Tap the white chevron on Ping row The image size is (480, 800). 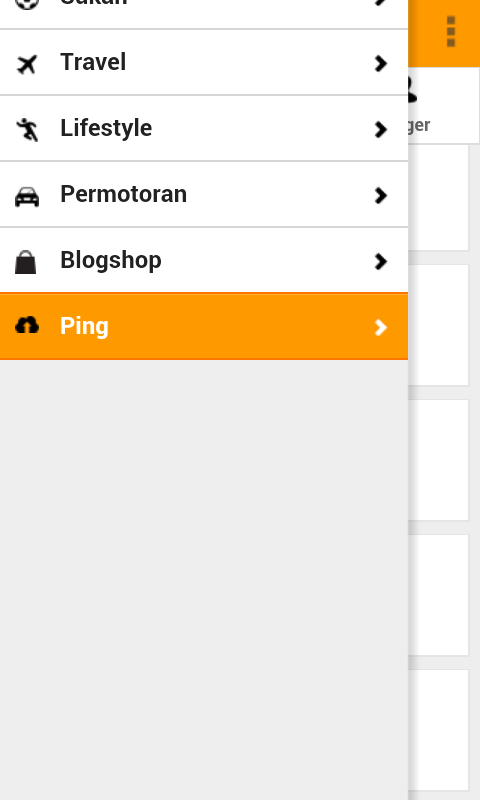[x=381, y=327]
